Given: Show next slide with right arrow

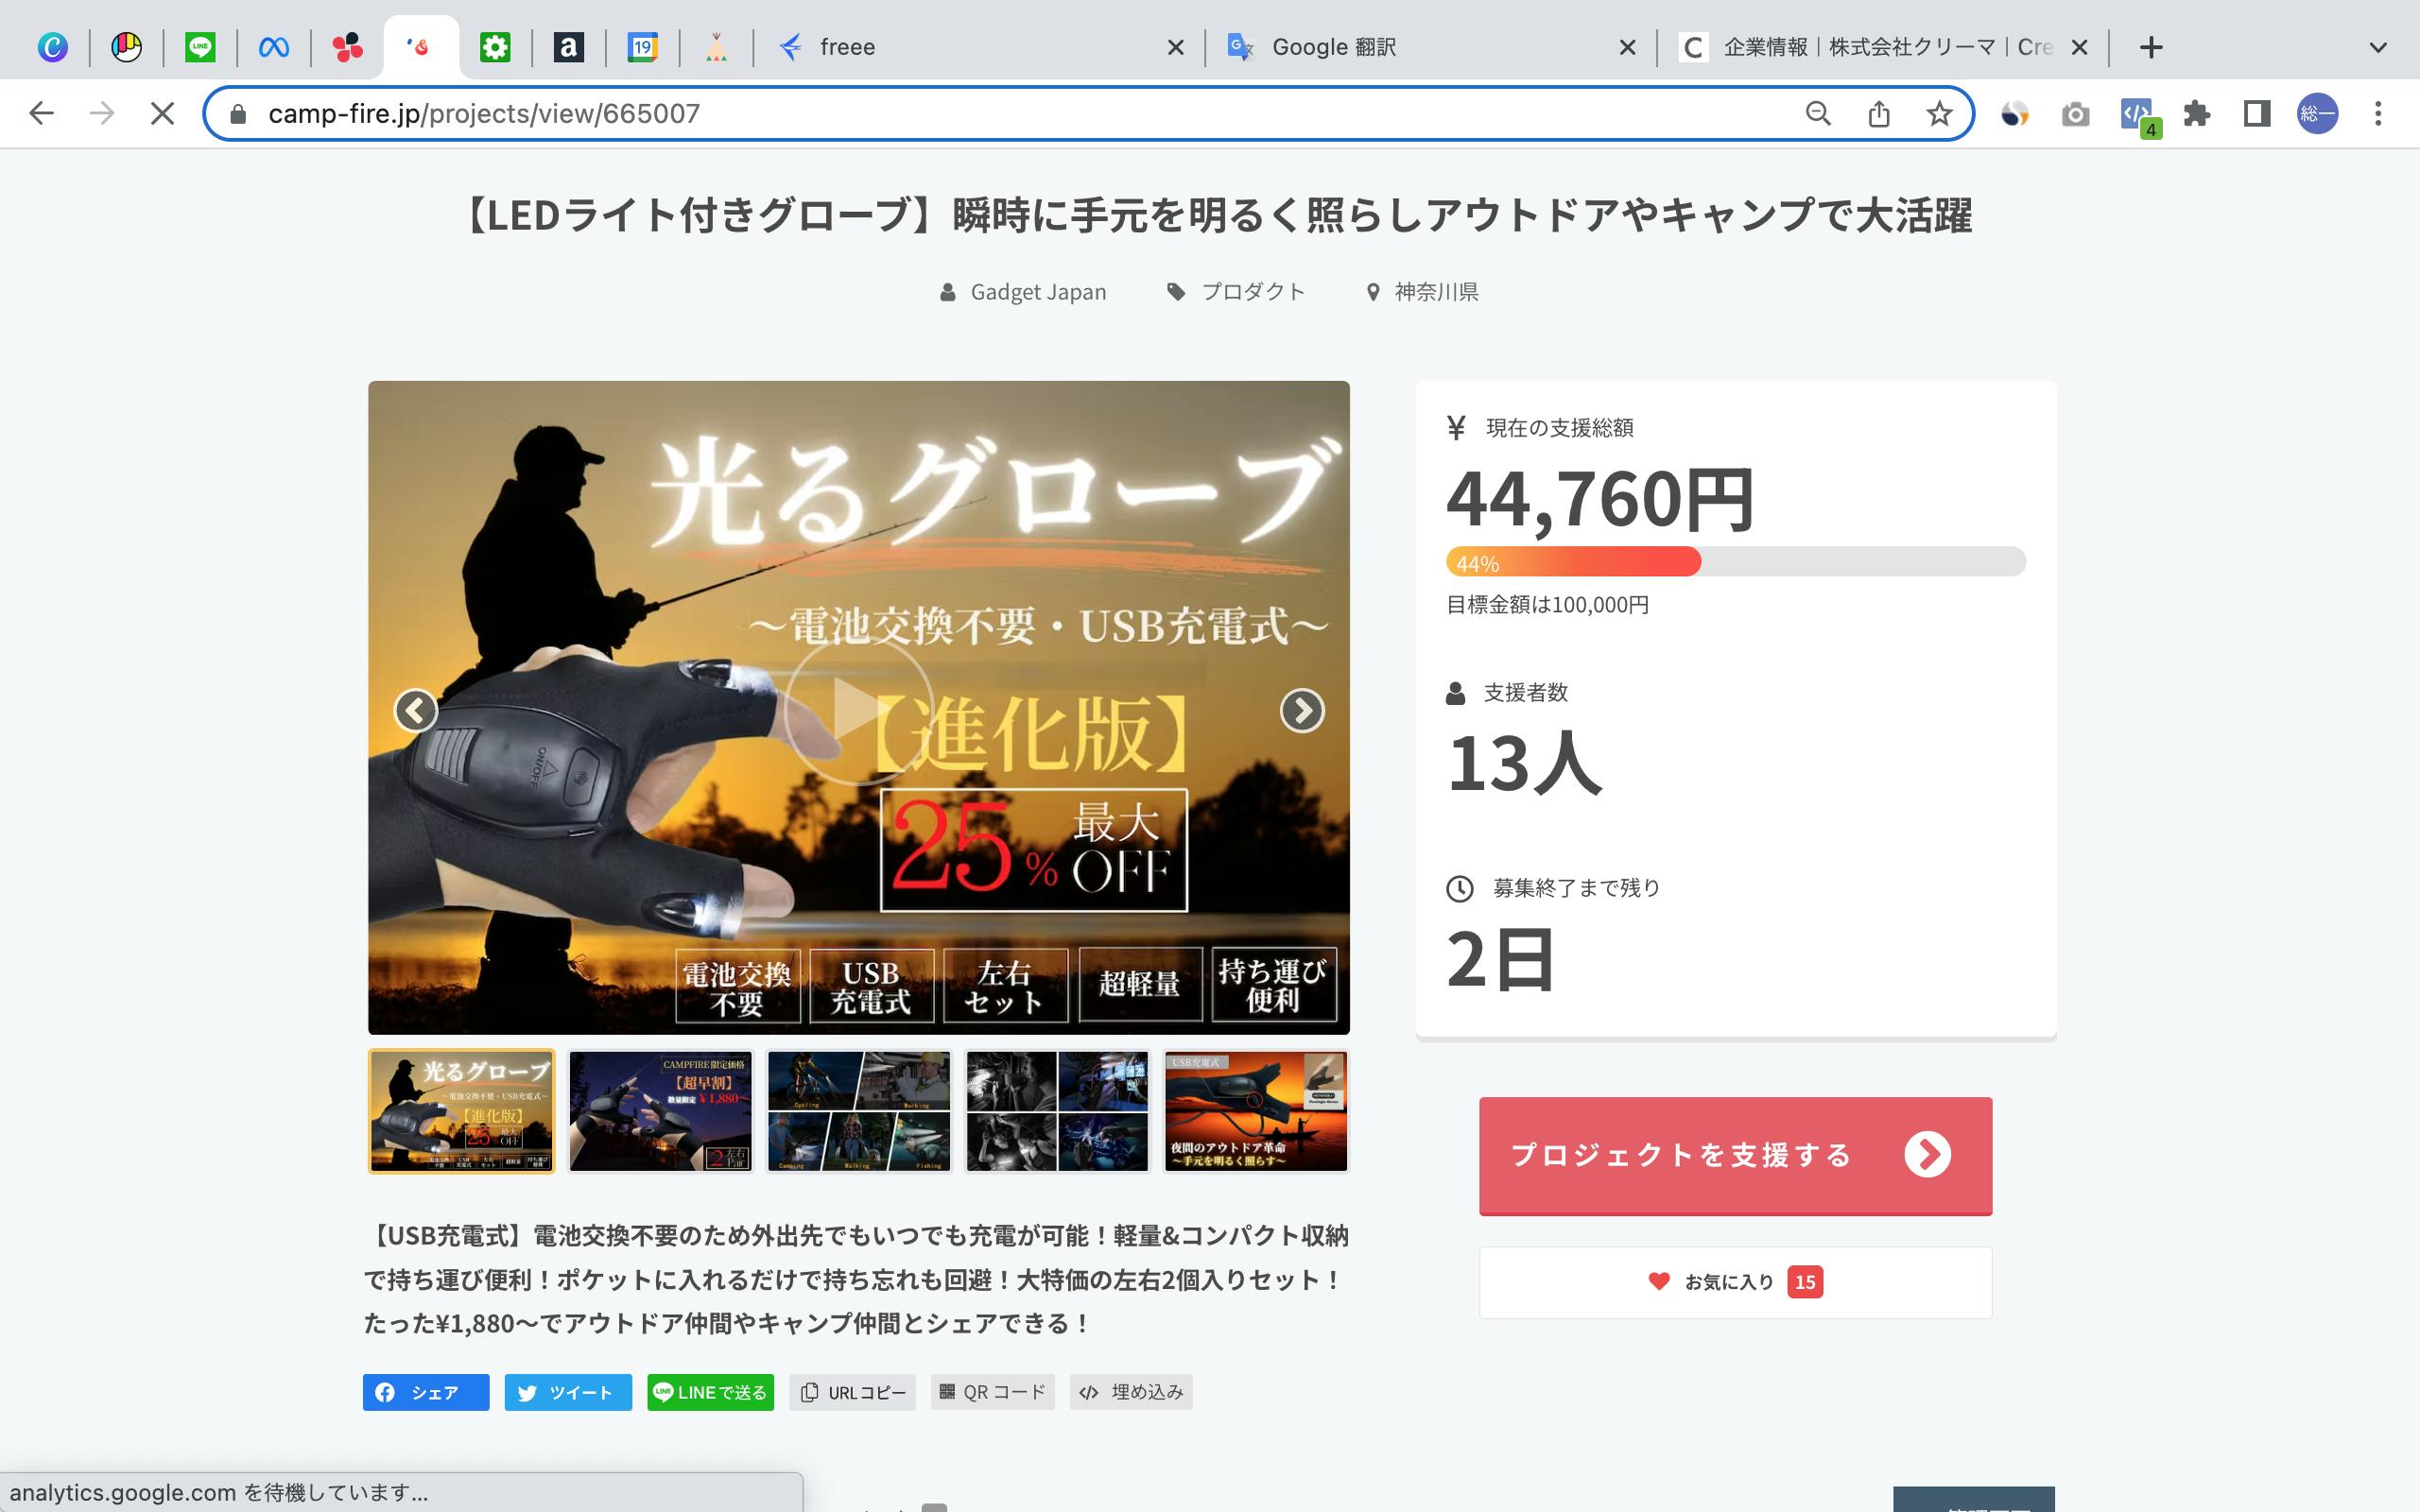Looking at the screenshot, I should (x=1301, y=710).
